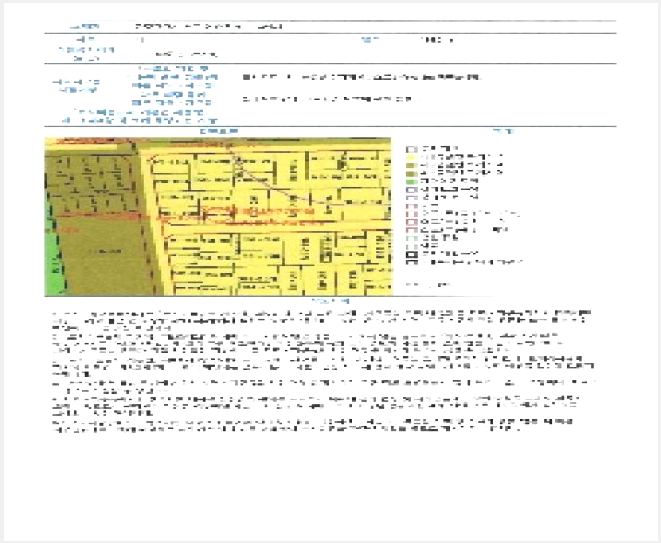
Task: Click the large olive parcel on the map
Action: pos(103,255)
